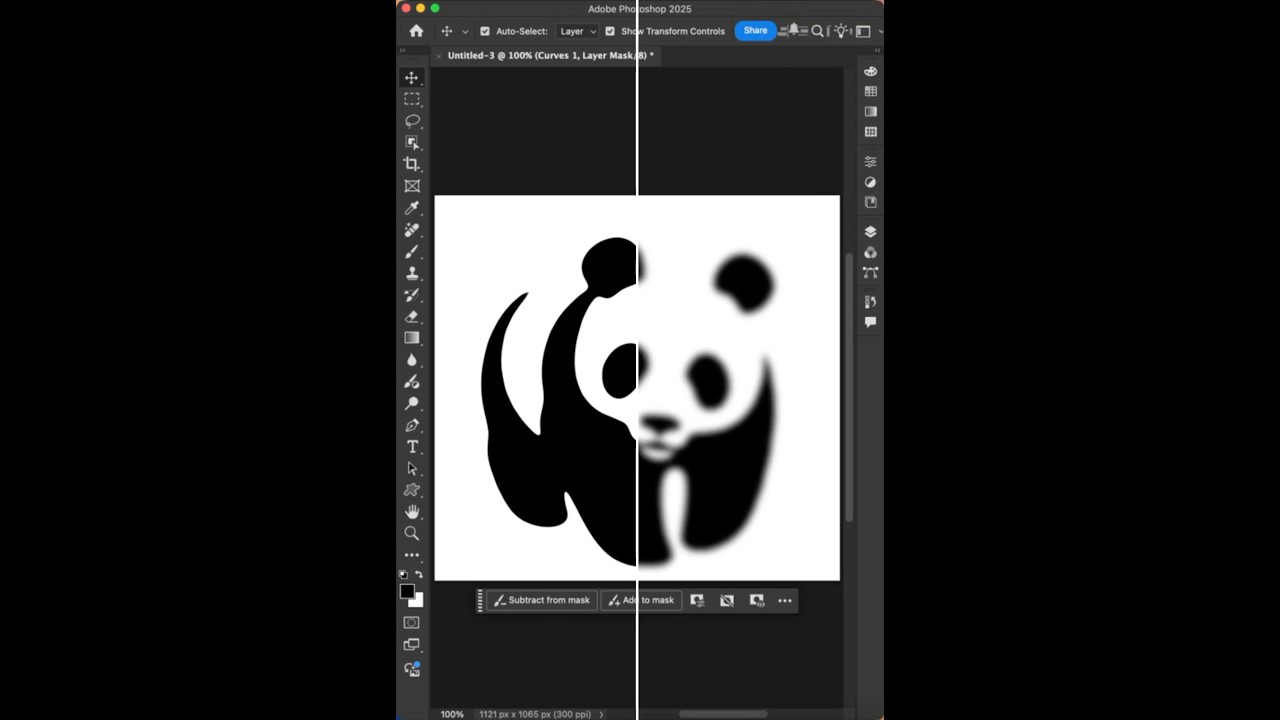Open the Gradients panel icon
Viewport: 1280px width, 720px height.
point(870,111)
